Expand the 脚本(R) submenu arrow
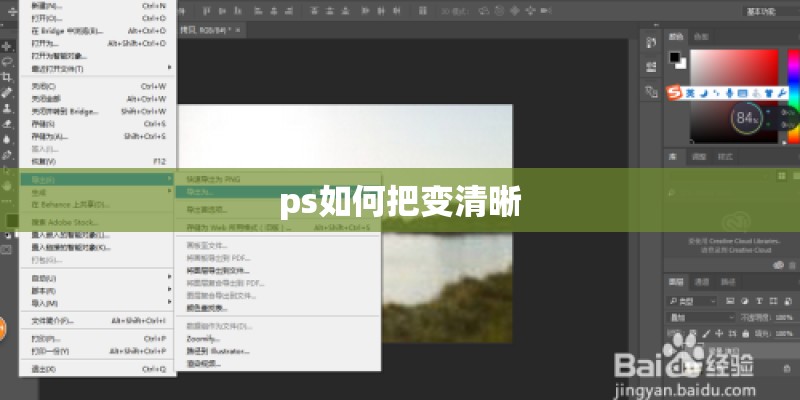 tap(169, 290)
